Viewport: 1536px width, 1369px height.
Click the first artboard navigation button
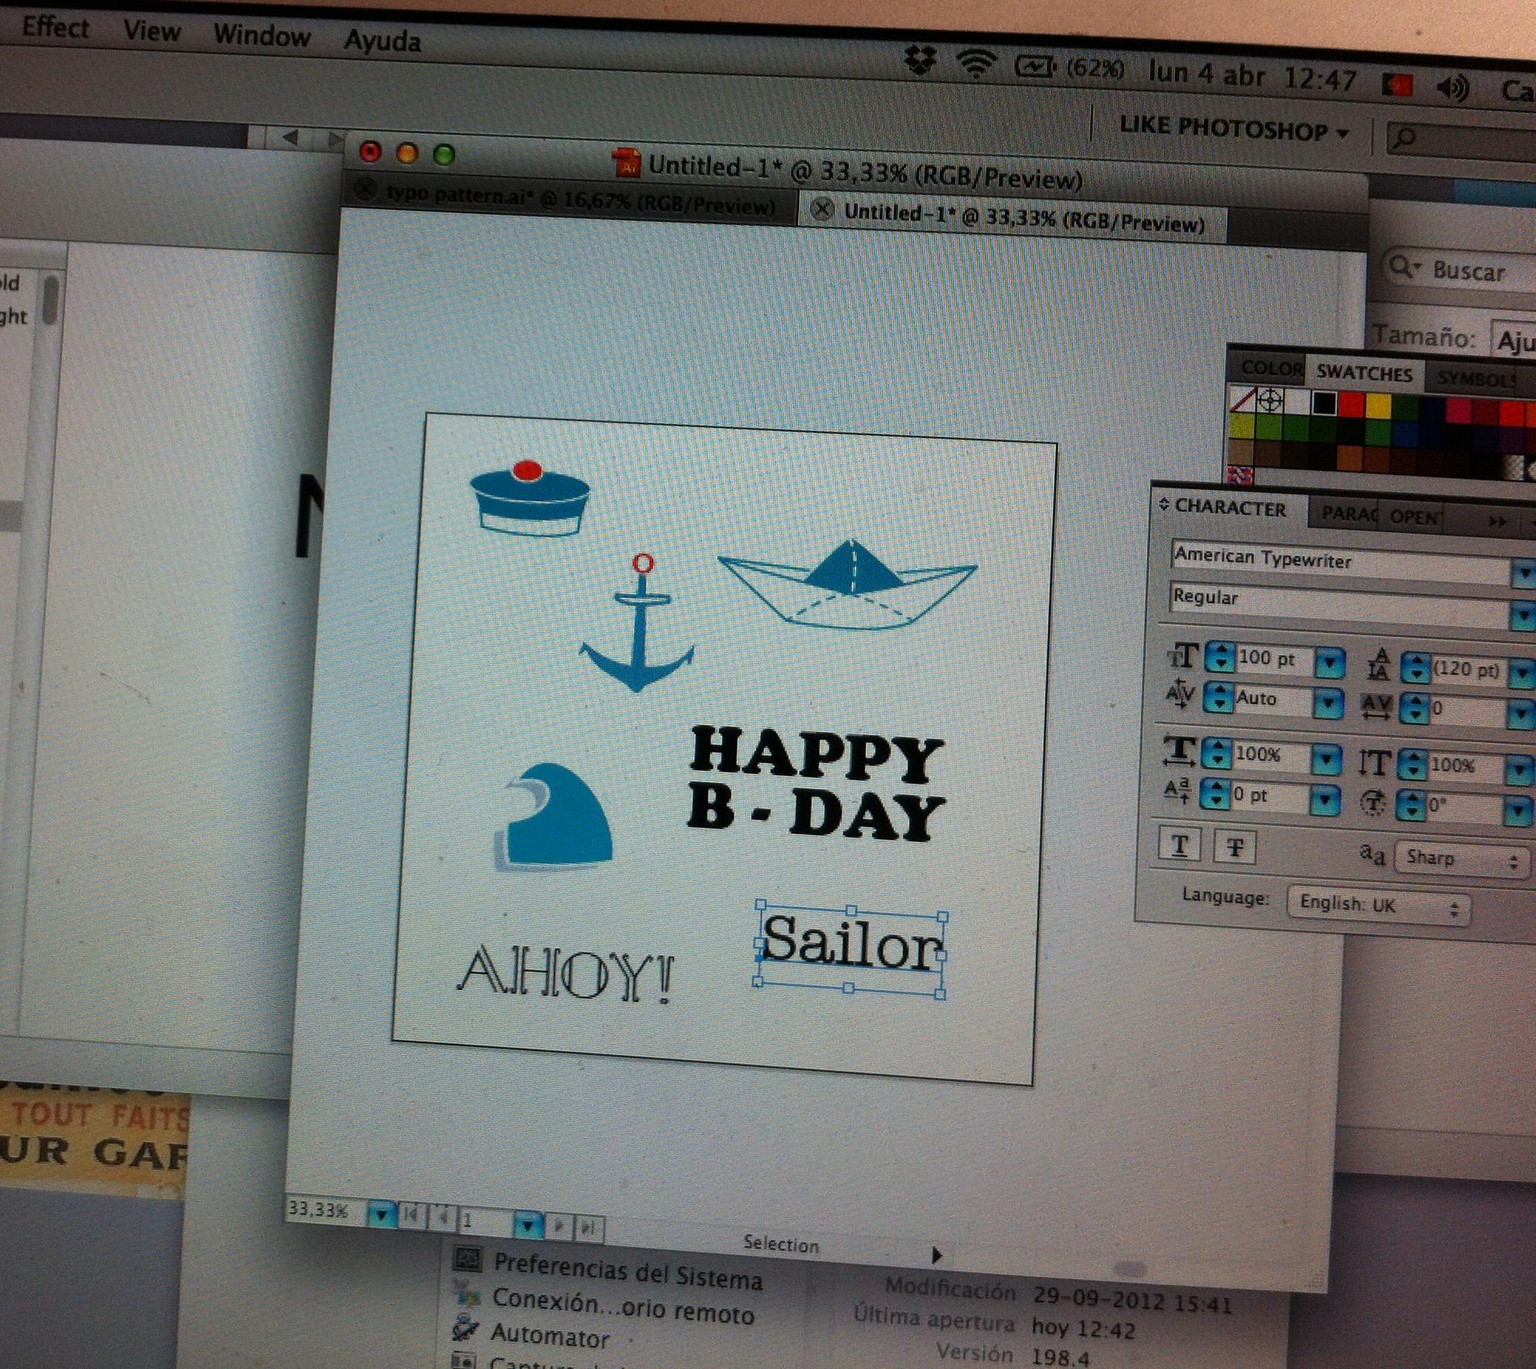click(411, 1215)
